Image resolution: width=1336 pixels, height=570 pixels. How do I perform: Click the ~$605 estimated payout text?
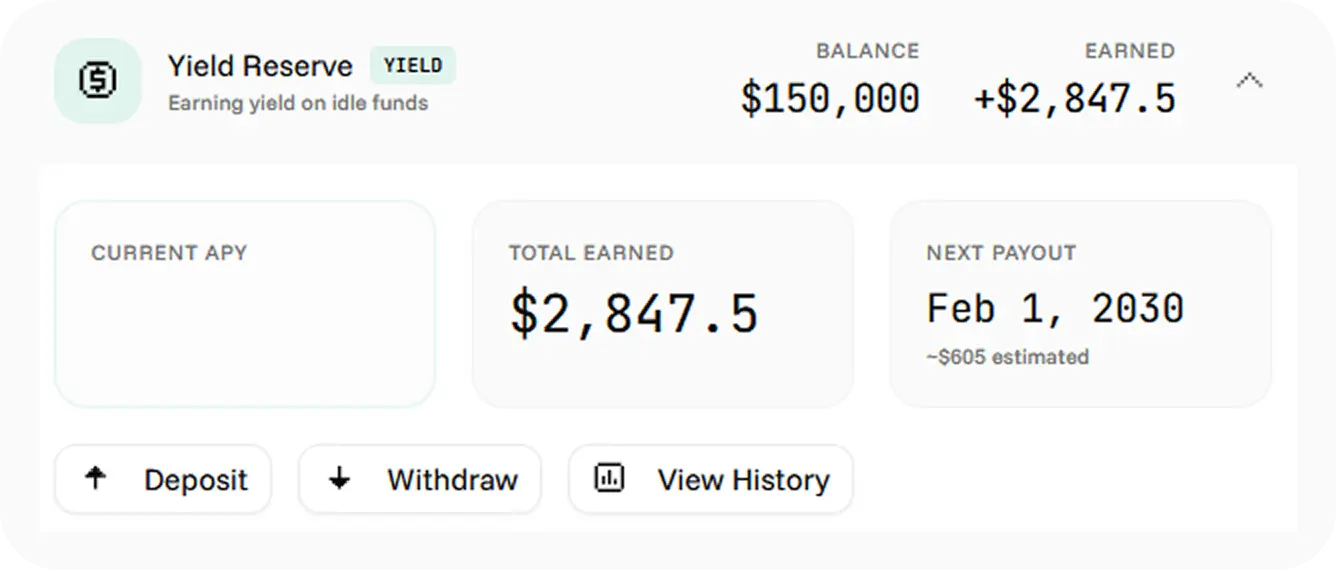click(x=1007, y=357)
